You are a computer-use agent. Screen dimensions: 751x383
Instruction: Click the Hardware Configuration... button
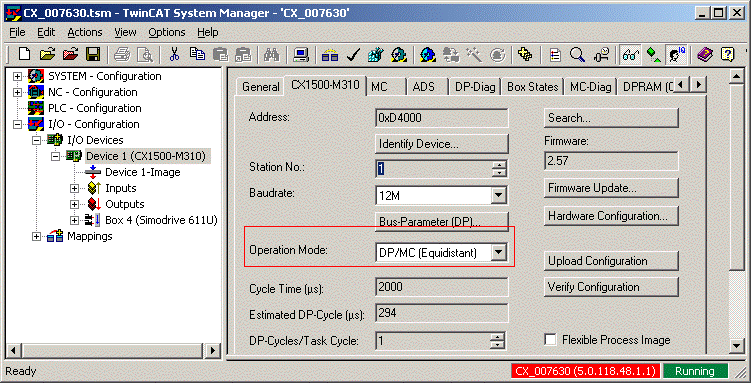click(611, 216)
